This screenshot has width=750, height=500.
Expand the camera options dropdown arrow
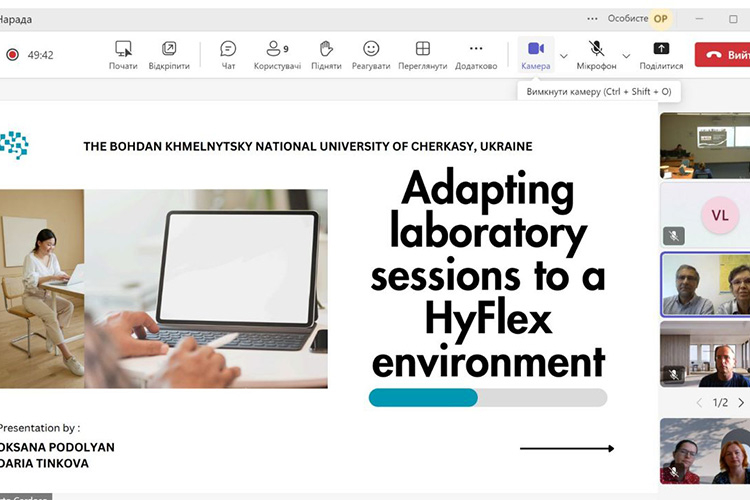[564, 55]
